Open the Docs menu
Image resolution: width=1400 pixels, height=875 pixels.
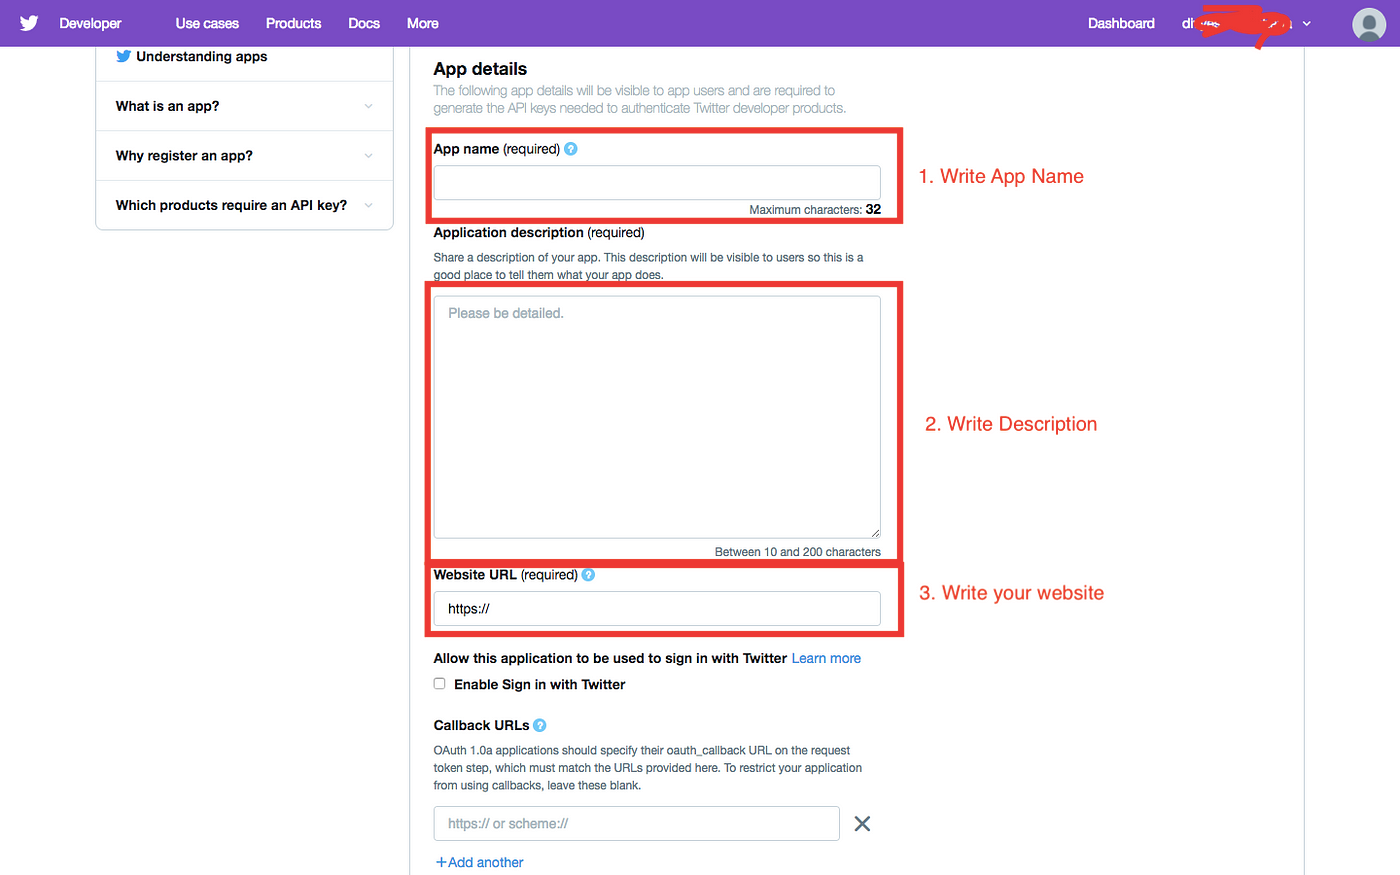[x=364, y=23]
